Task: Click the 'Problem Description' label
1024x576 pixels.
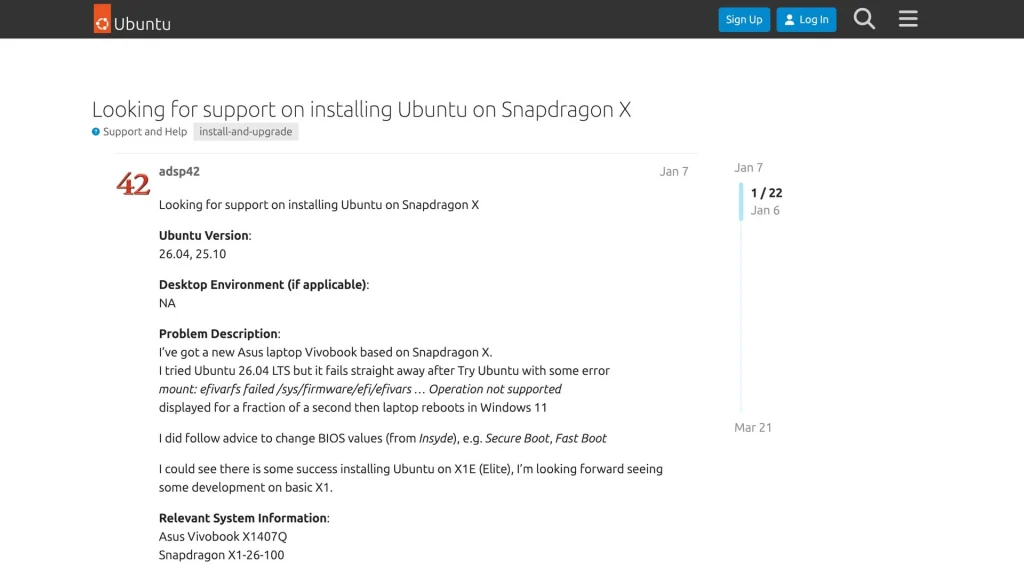Action: click(218, 334)
